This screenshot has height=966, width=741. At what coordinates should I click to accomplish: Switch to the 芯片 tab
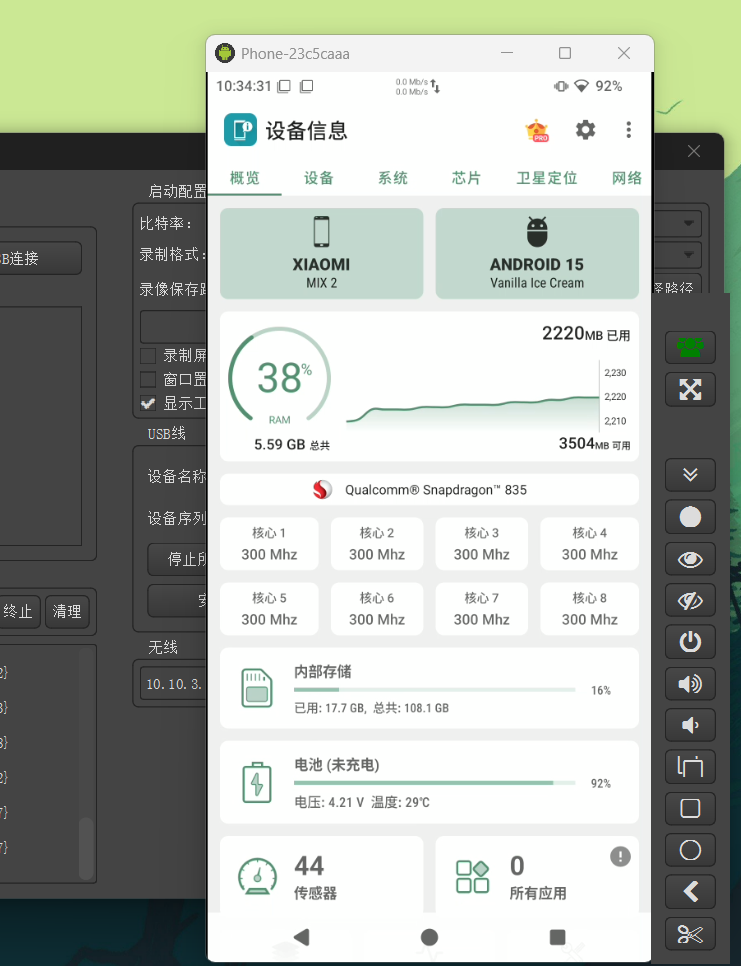pos(466,178)
